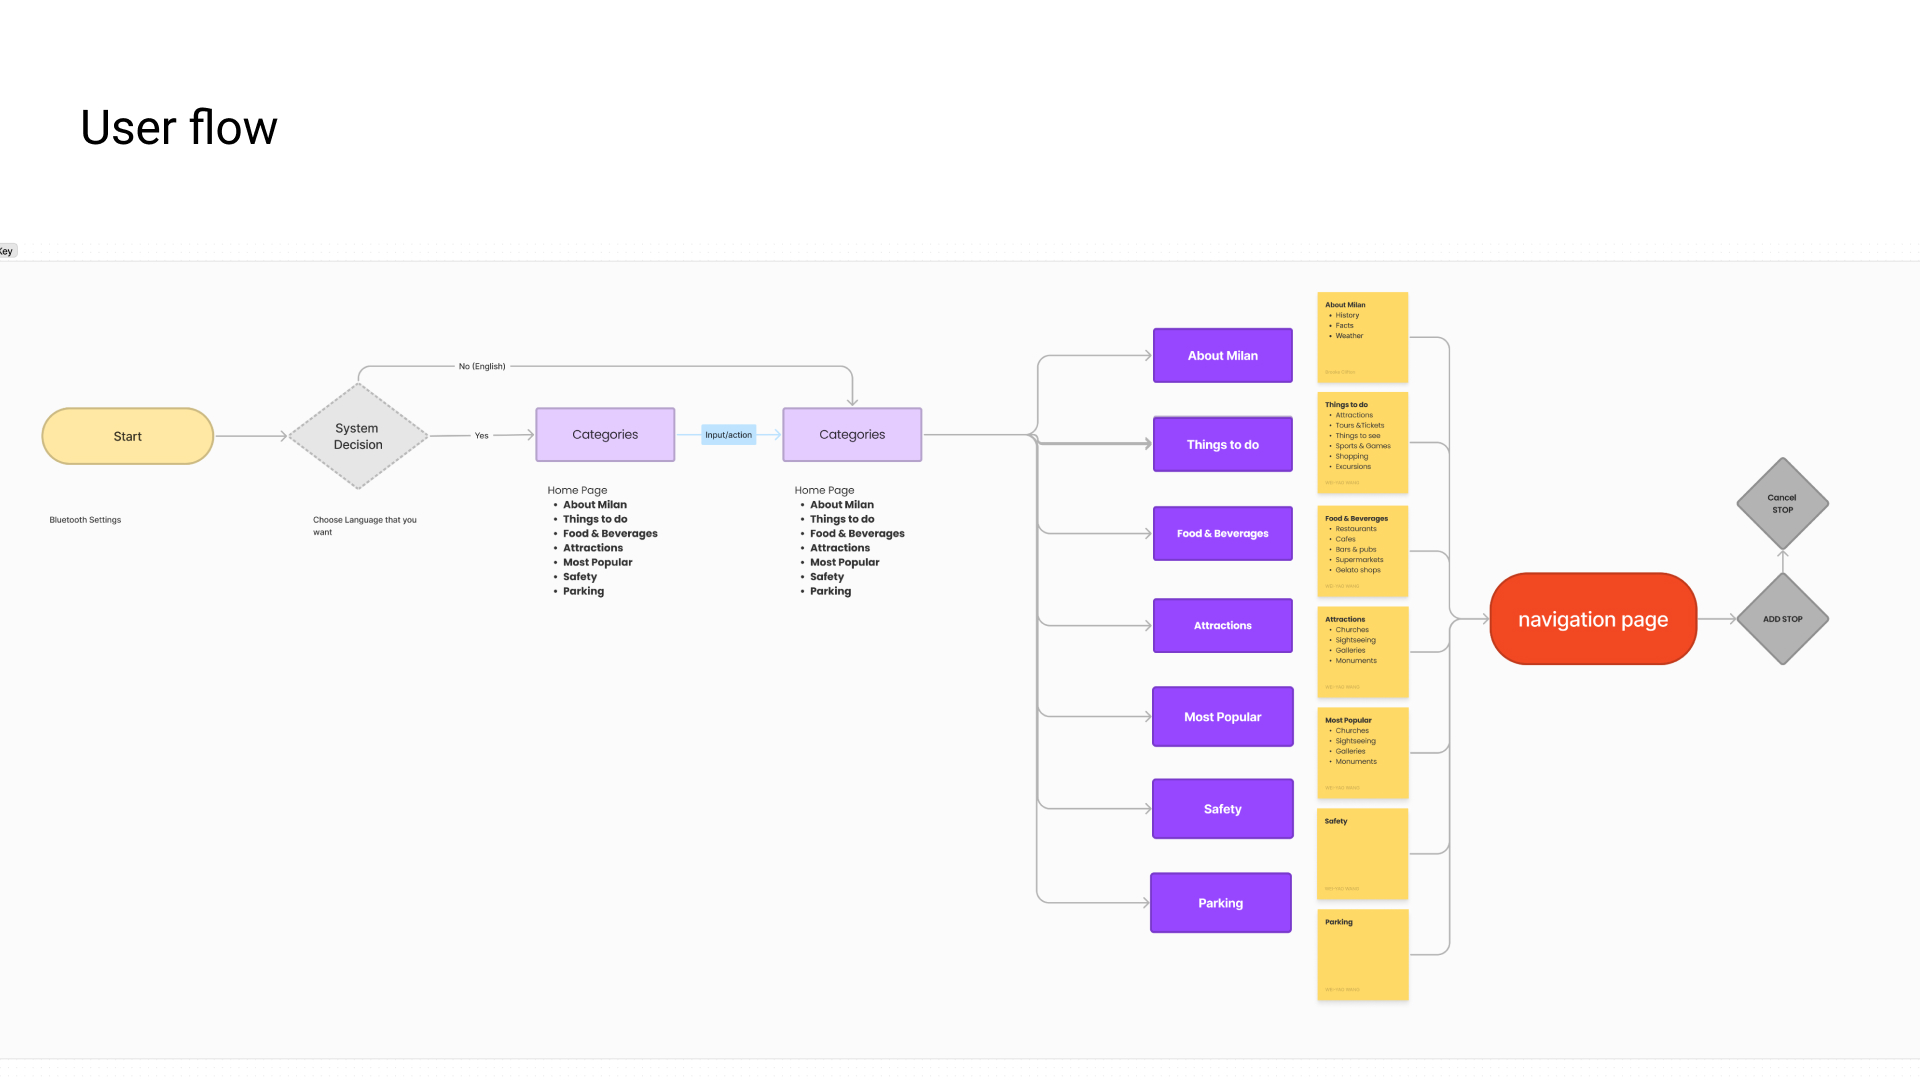
Task: Select the About Milan purple box
Action: pyautogui.click(x=1222, y=355)
